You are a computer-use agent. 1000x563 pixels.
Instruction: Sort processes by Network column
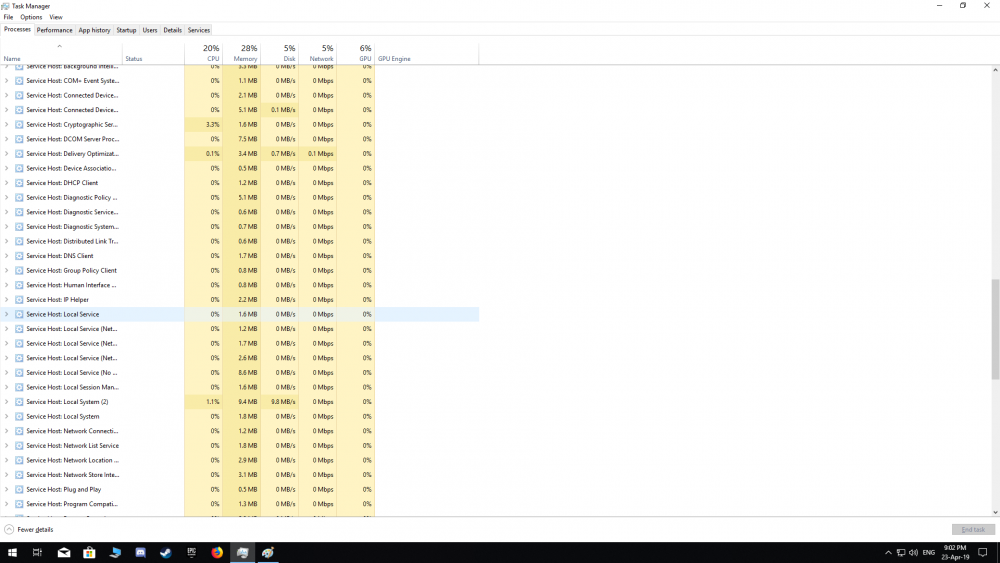pos(318,53)
